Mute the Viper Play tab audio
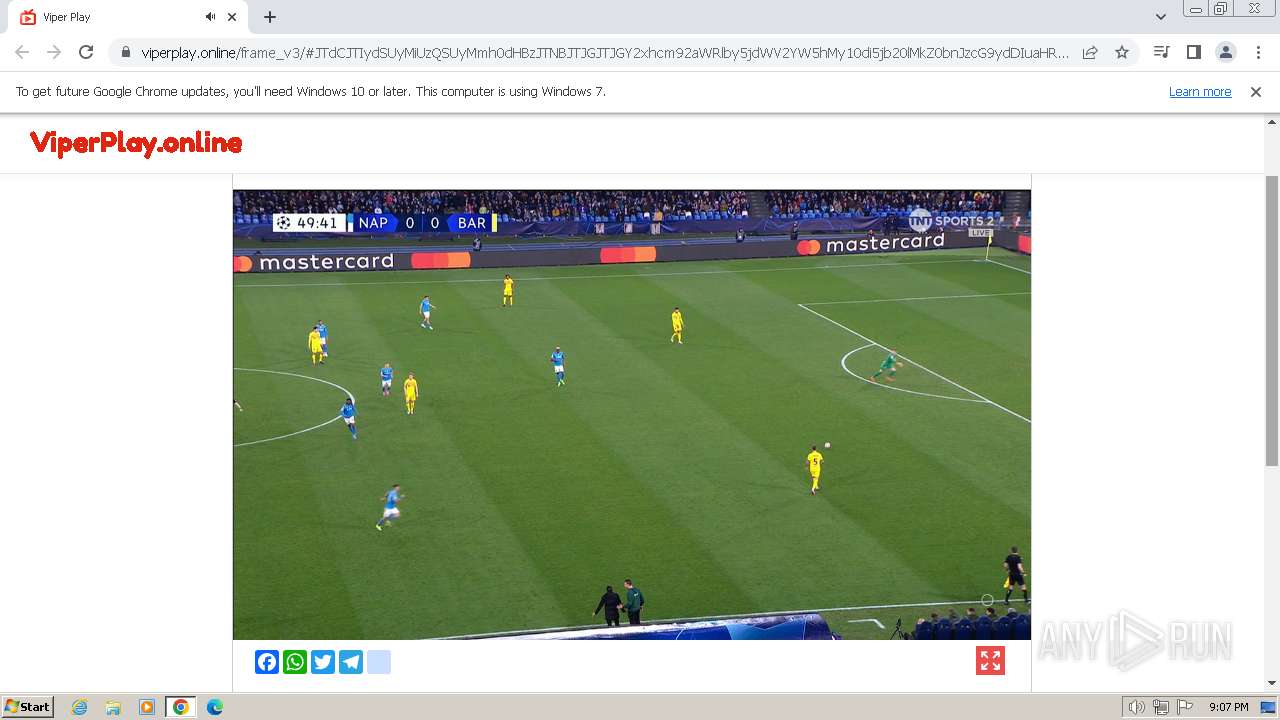This screenshot has height=720, width=1280. [x=211, y=17]
